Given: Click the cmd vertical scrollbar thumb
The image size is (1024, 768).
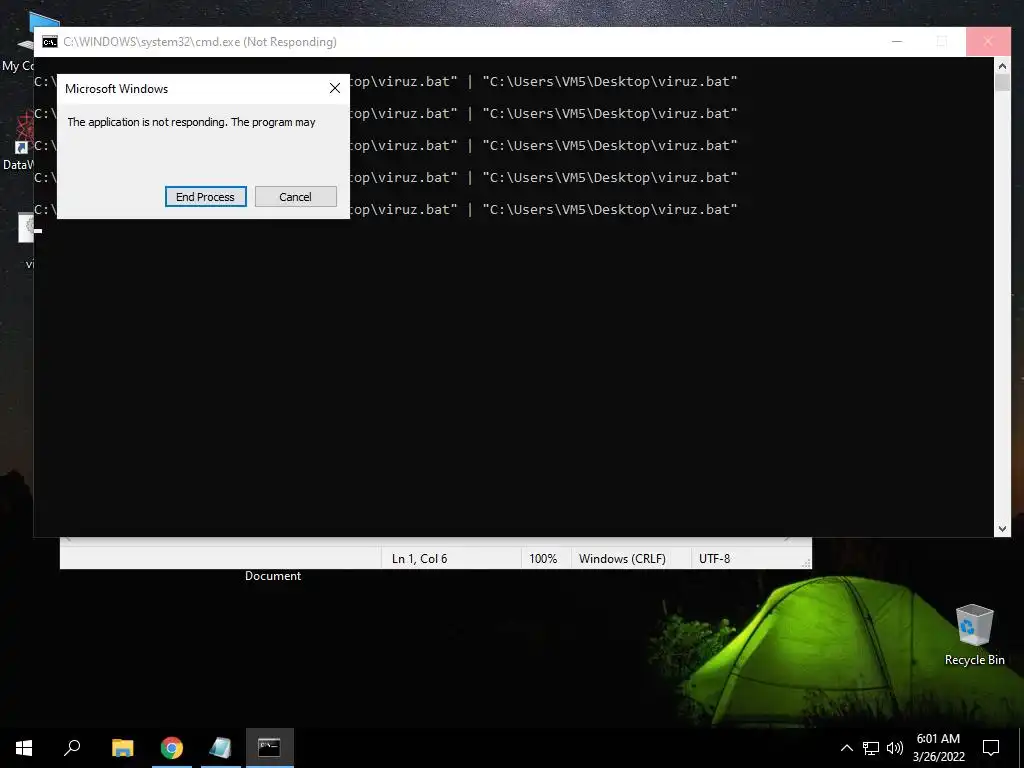Looking at the screenshot, I should tap(1002, 83).
